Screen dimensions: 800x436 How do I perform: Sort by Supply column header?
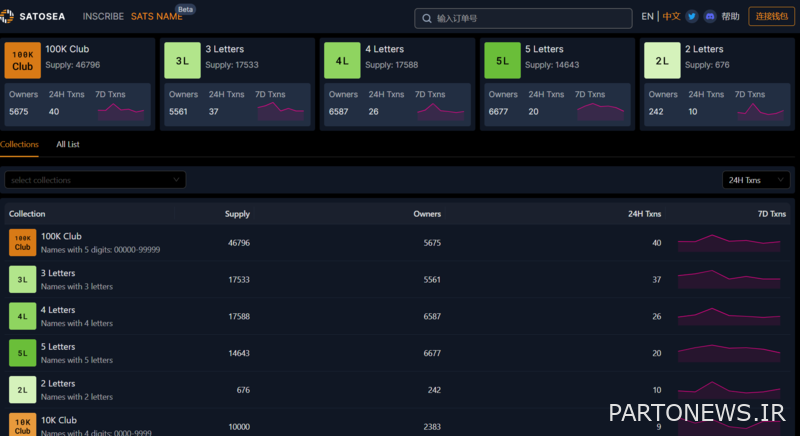click(237, 214)
